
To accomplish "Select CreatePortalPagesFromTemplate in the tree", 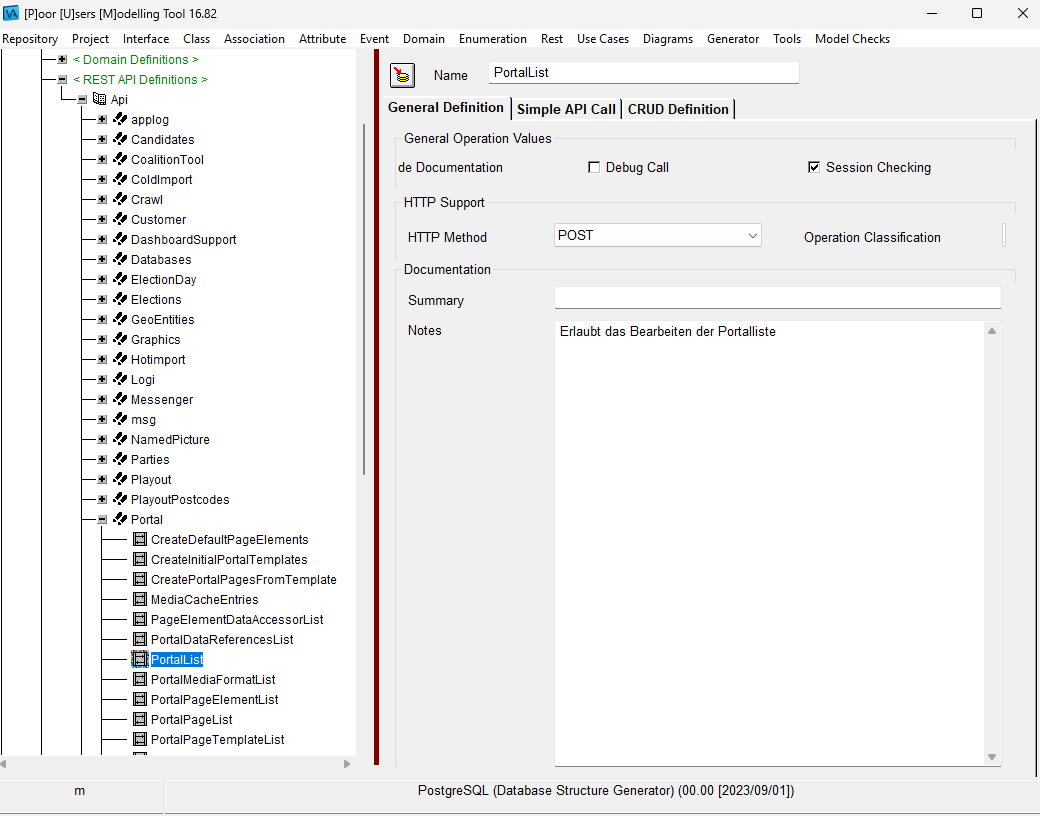I will 243,579.
